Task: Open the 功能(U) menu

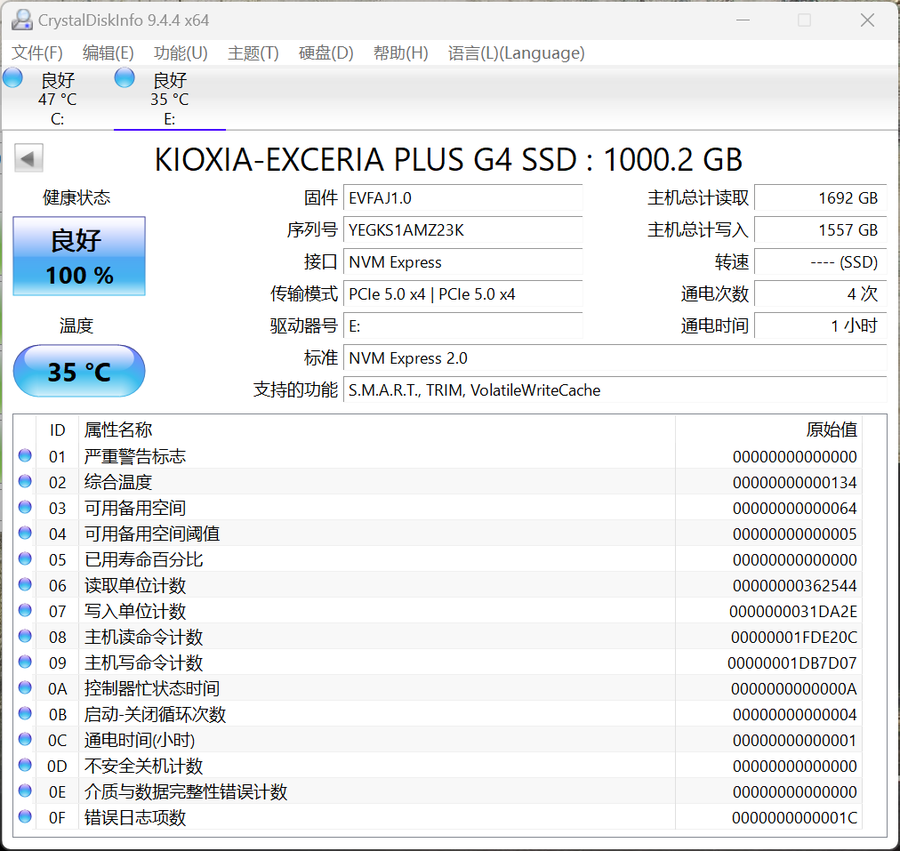Action: (181, 53)
